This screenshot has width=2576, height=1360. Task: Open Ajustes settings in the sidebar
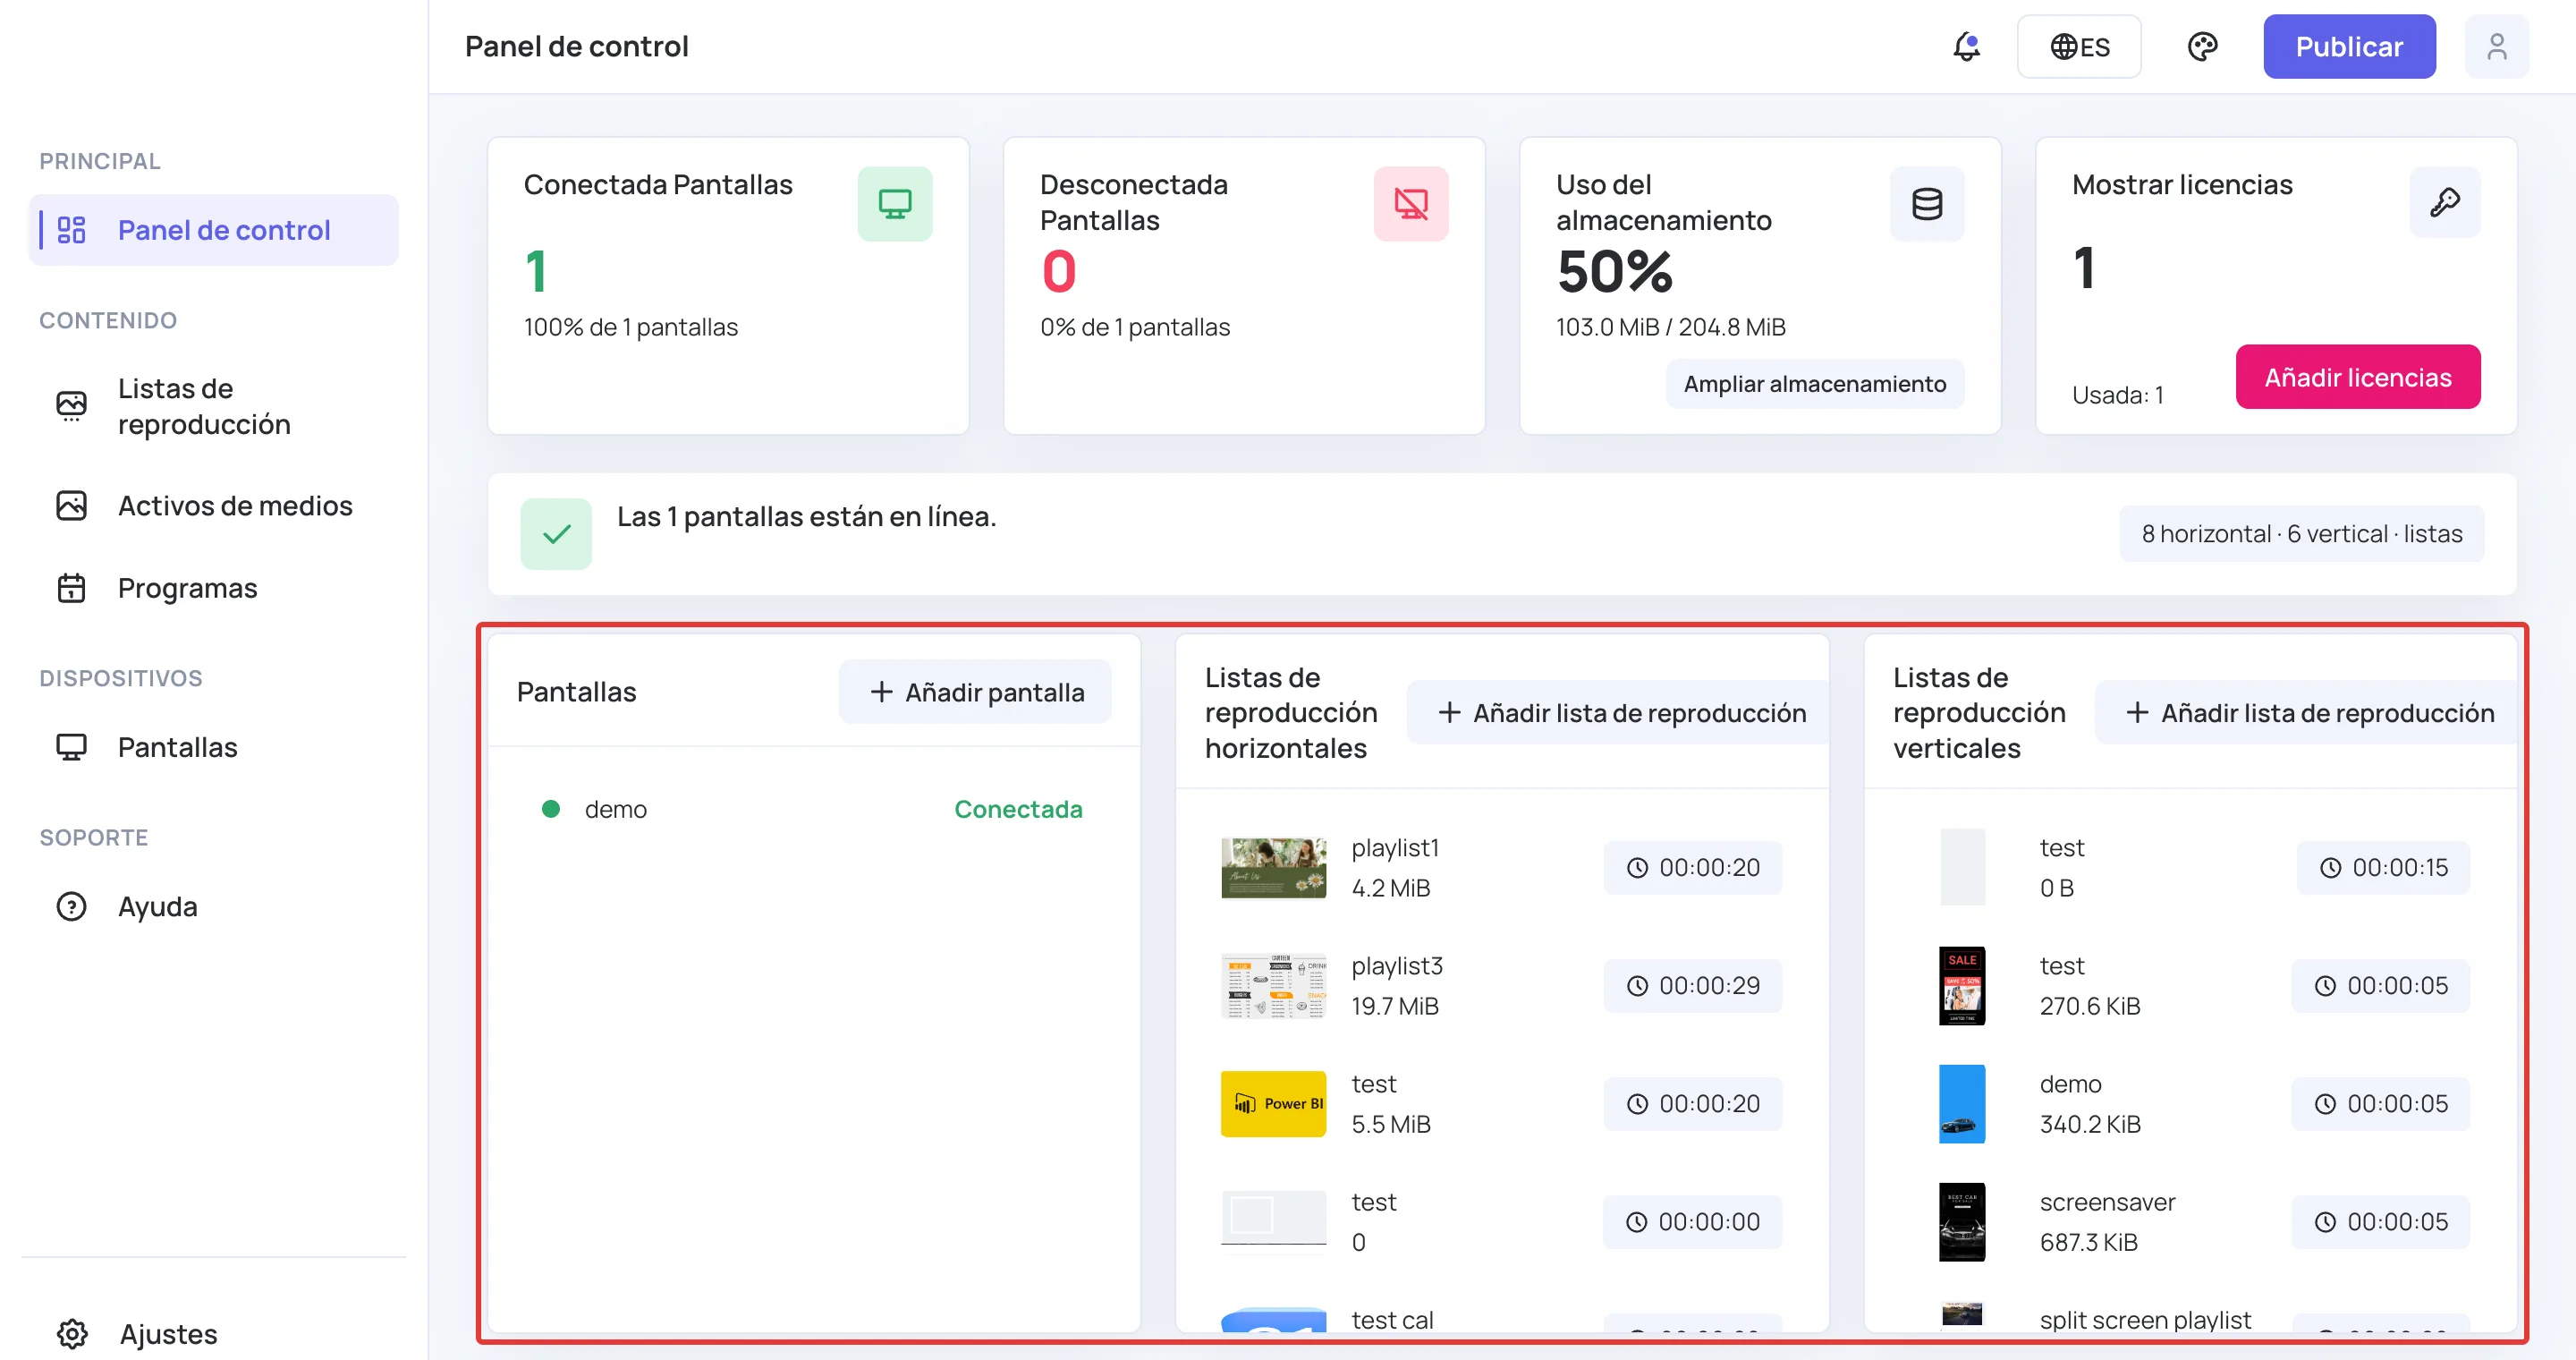tap(214, 1333)
